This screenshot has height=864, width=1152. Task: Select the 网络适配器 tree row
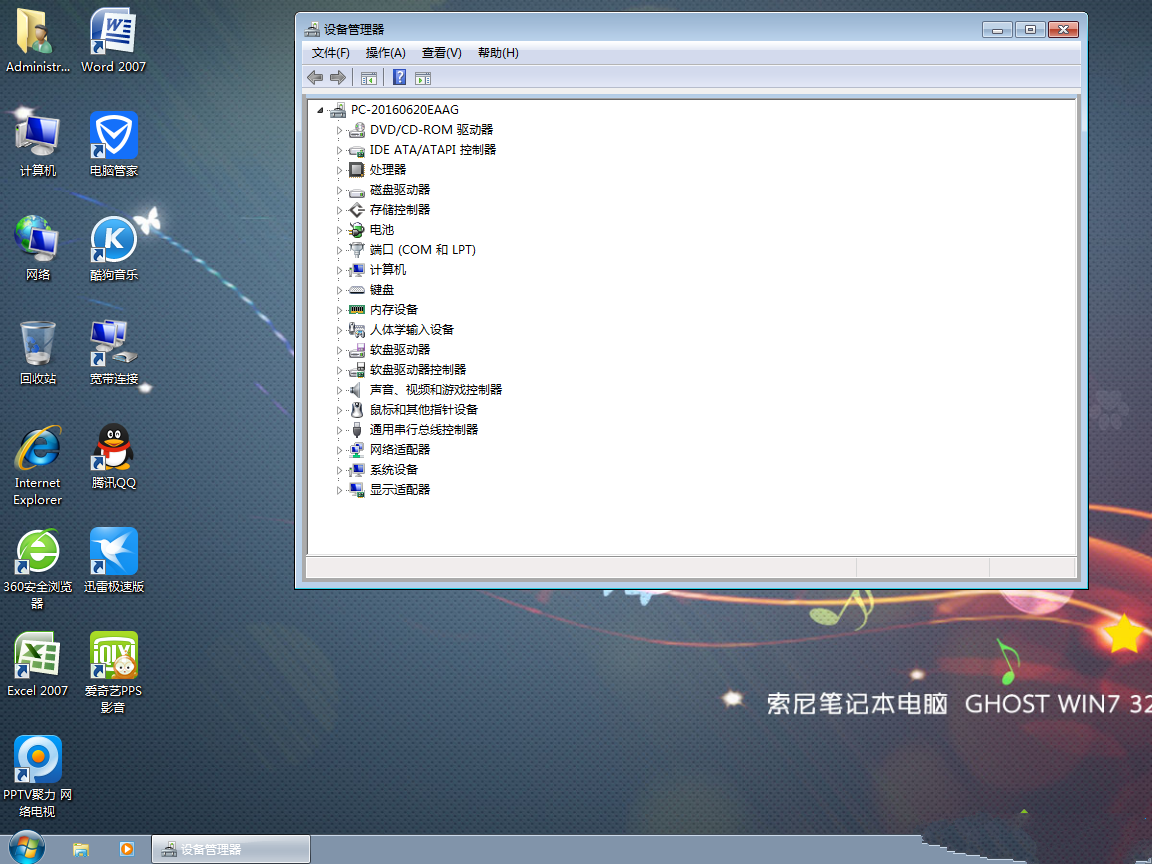400,450
